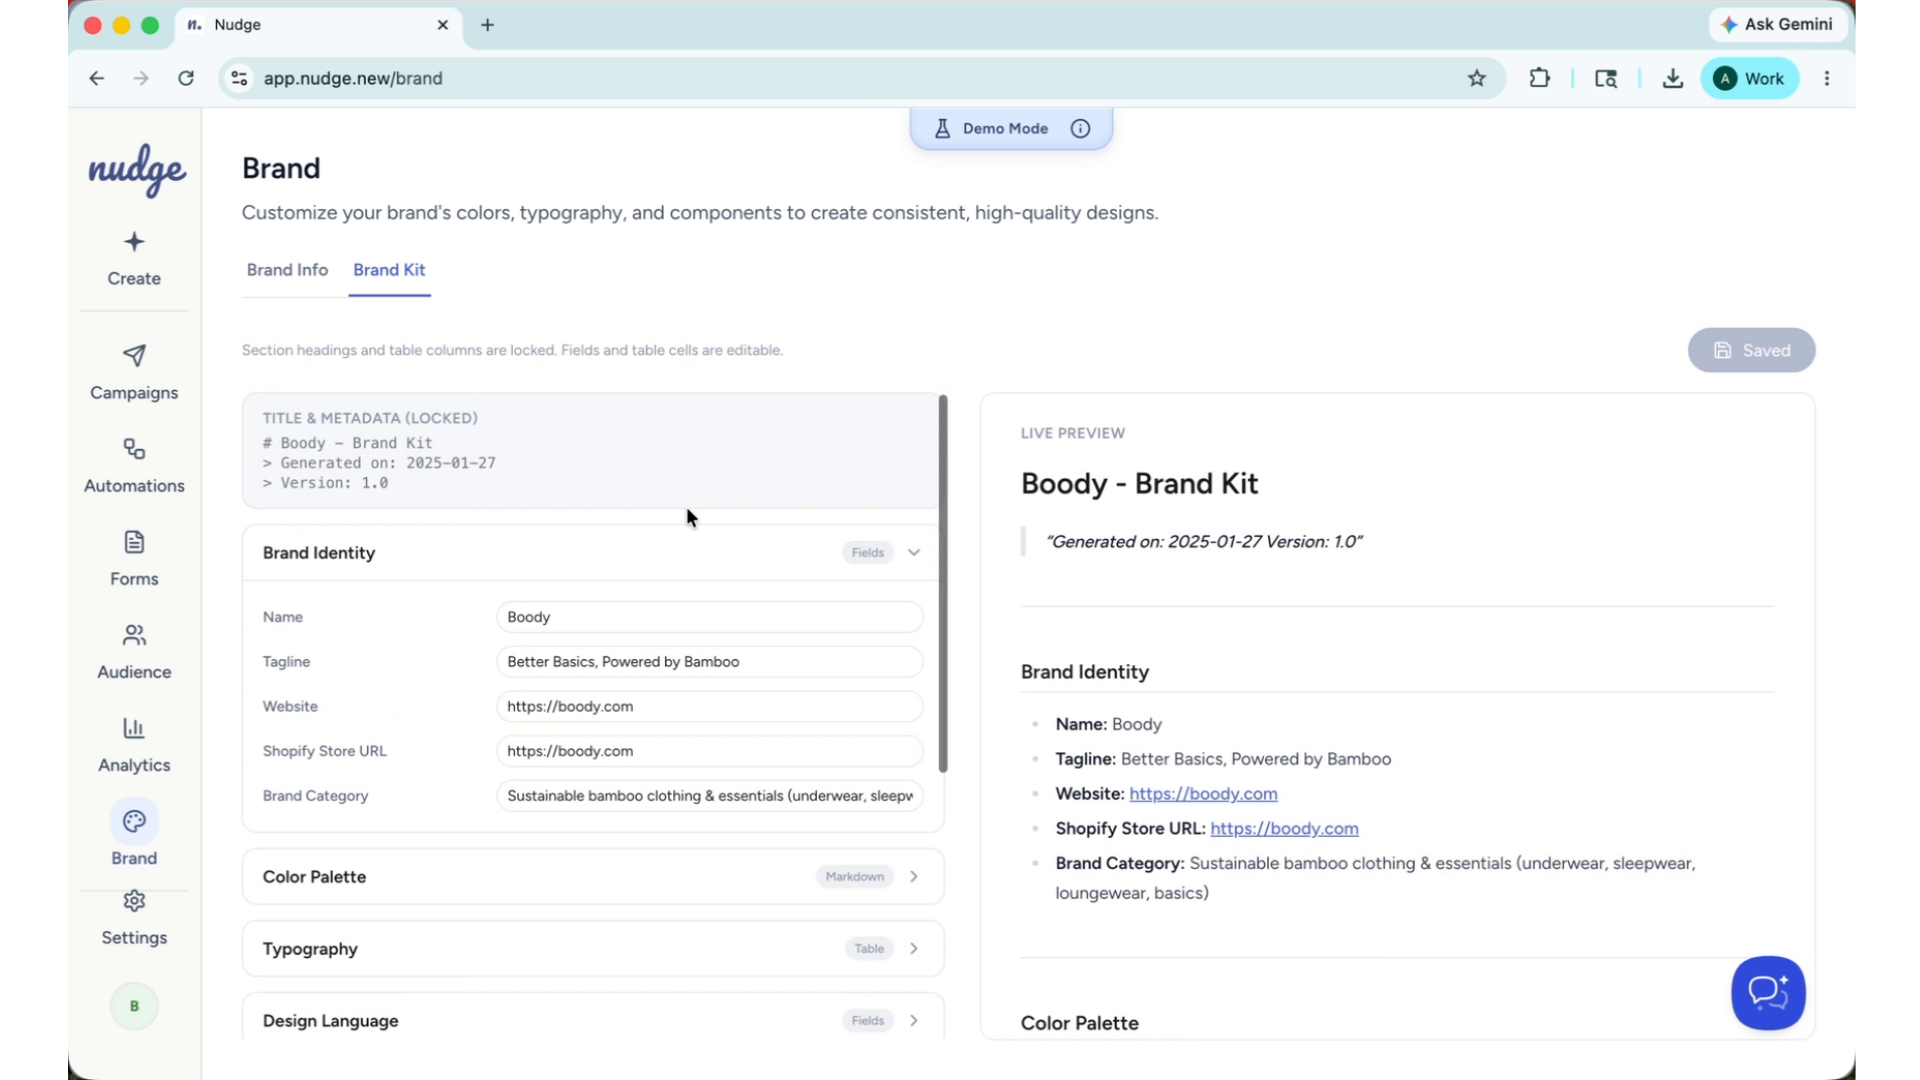Click the Demo Mode badge label
1920x1080 pixels.
coord(1005,129)
